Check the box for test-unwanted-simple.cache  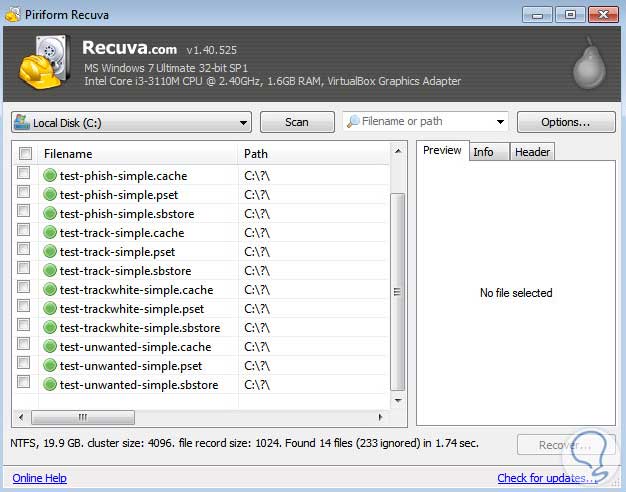pos(24,344)
